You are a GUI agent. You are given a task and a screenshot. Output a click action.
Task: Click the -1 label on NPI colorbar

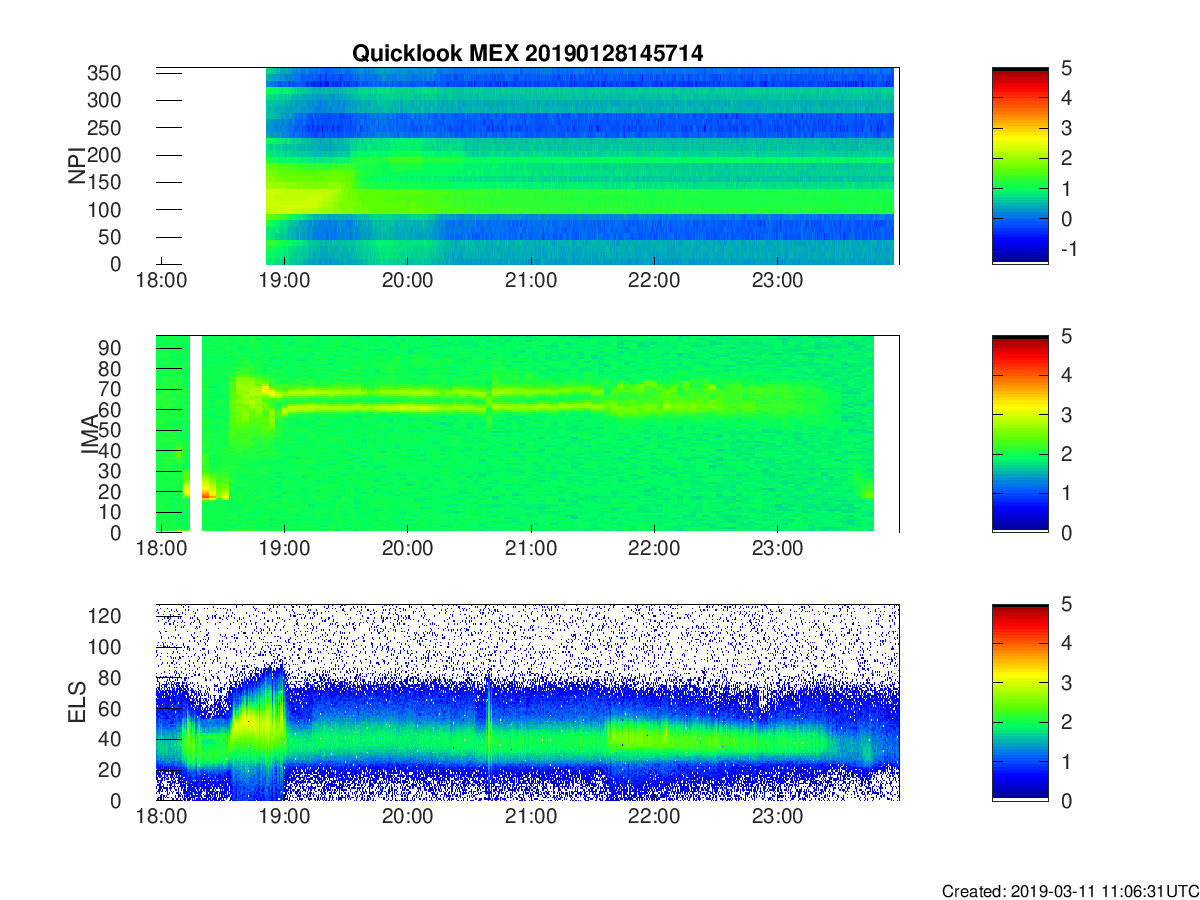[x=1068, y=249]
